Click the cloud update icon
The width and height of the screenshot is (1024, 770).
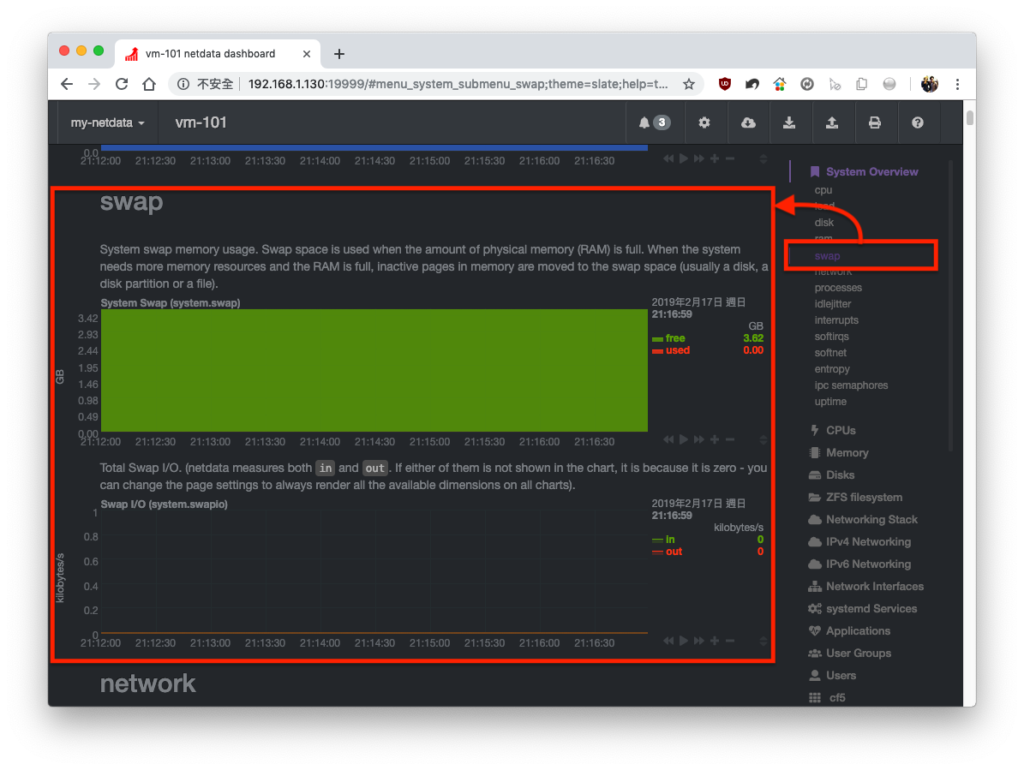(748, 123)
